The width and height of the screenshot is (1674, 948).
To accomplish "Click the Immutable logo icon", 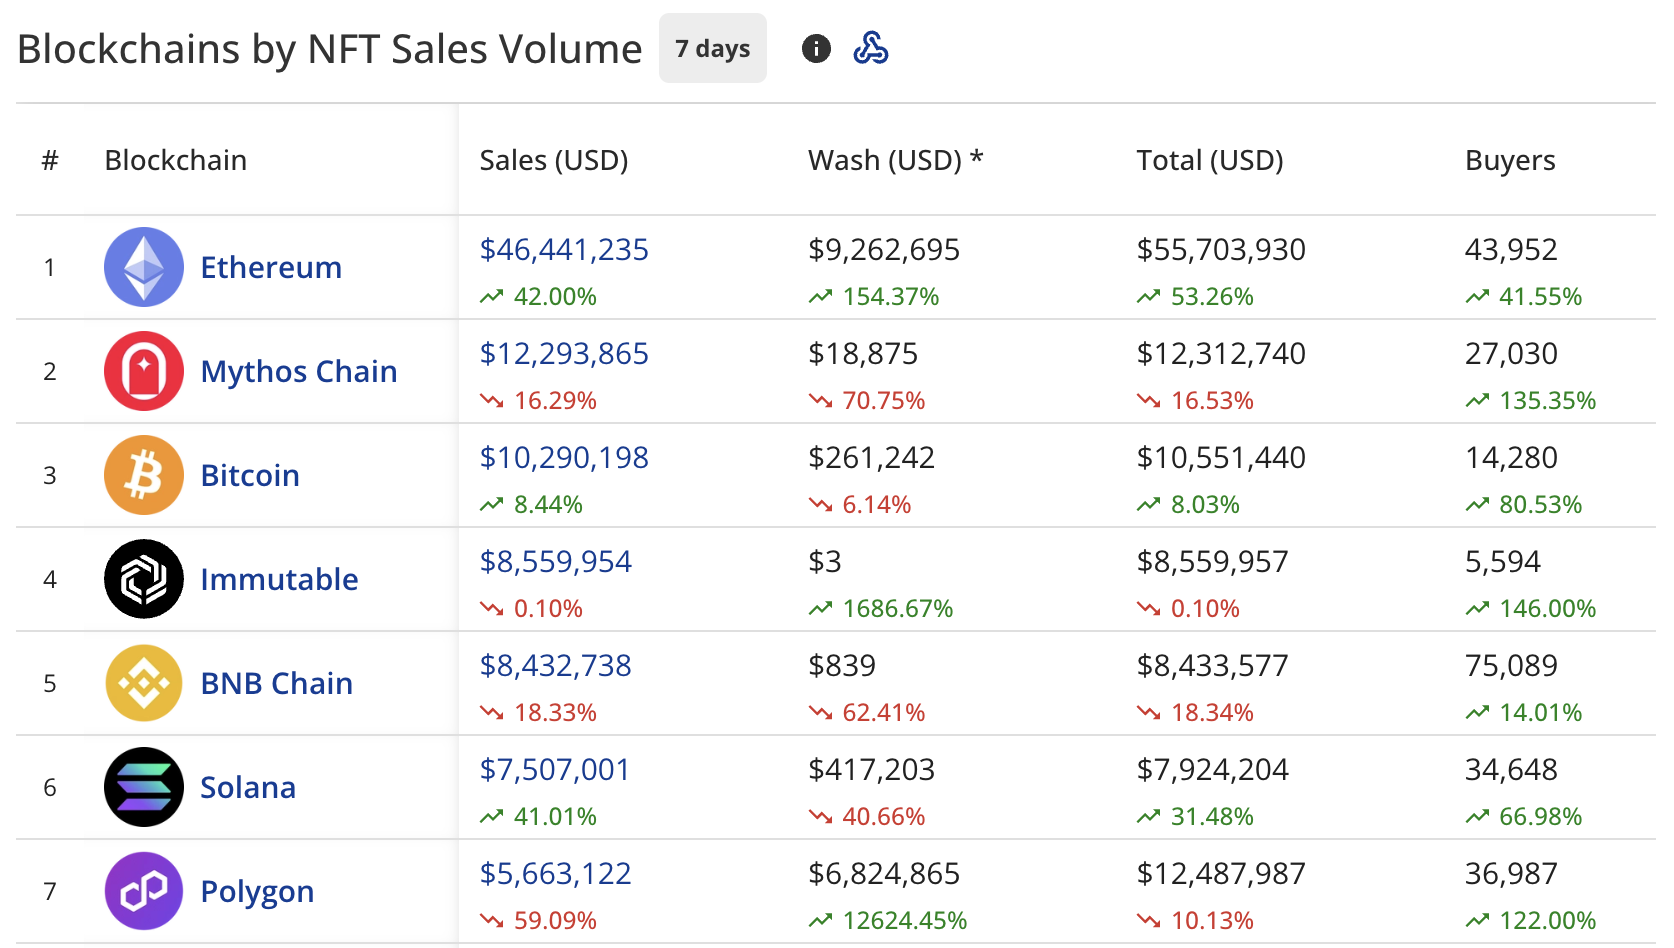I will point(143,579).
